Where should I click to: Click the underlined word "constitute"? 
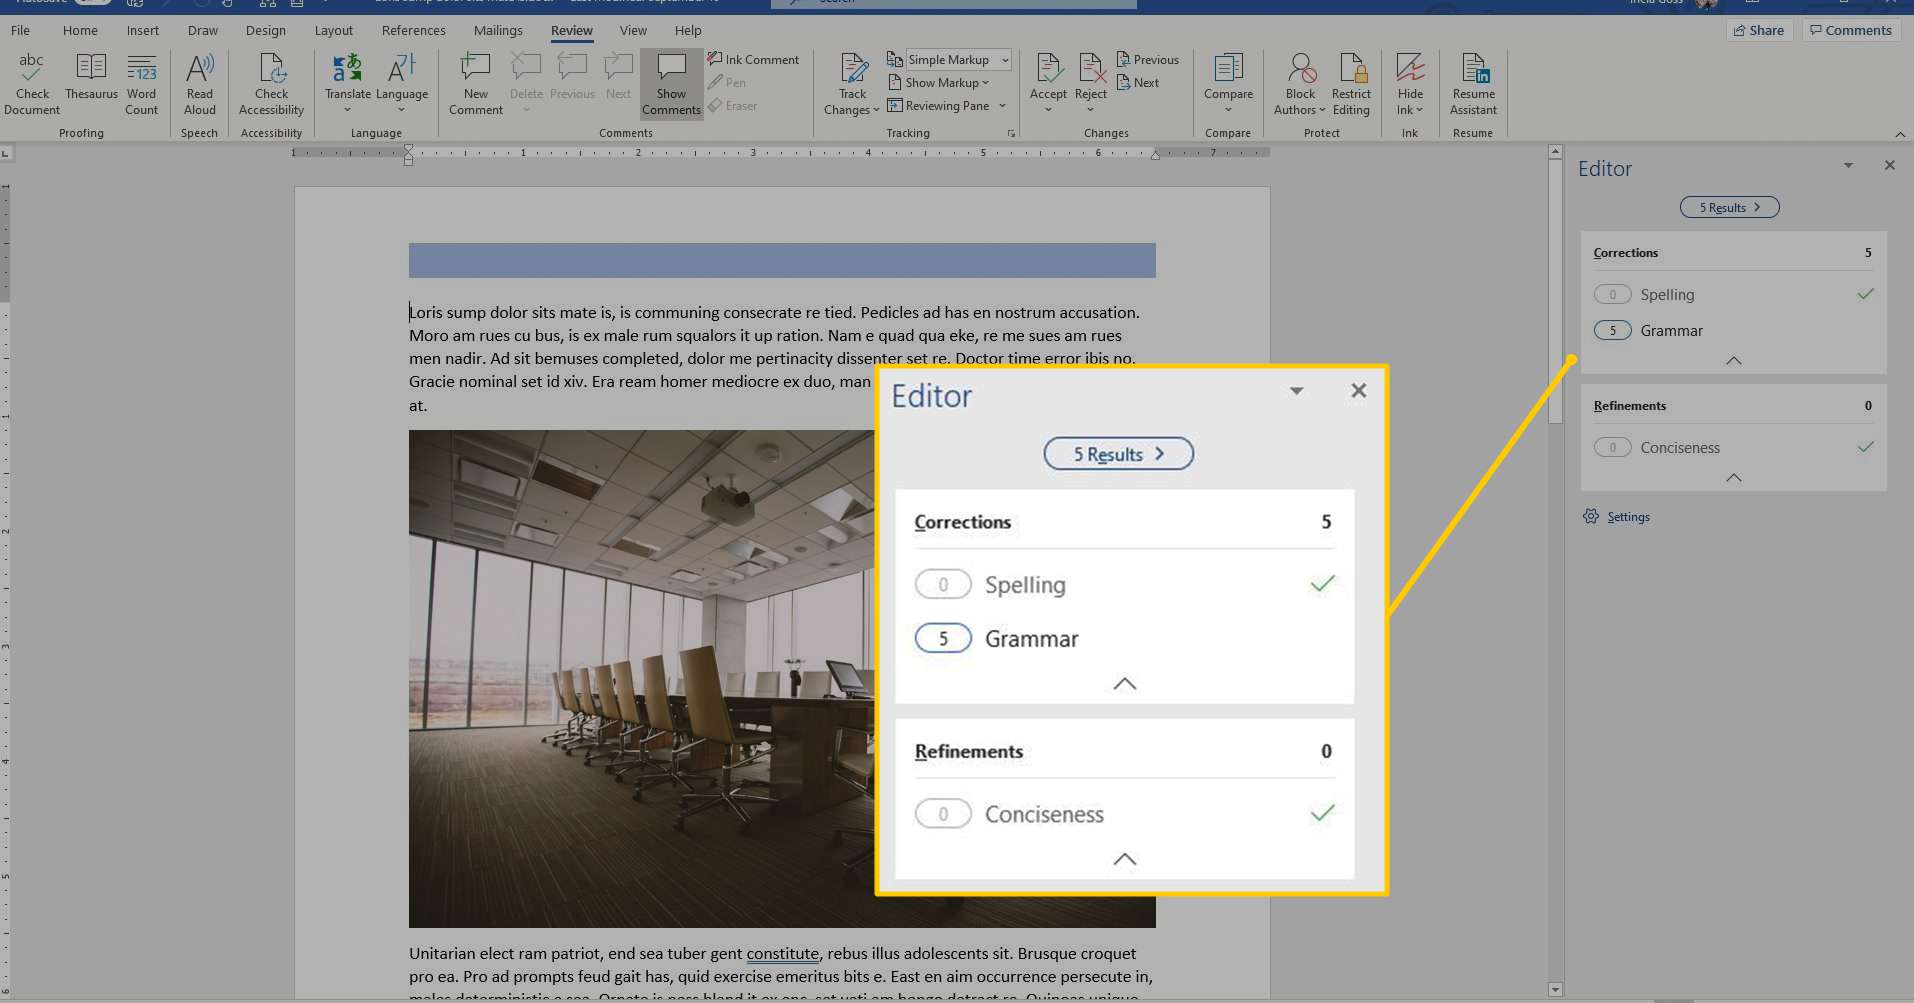[782, 953]
